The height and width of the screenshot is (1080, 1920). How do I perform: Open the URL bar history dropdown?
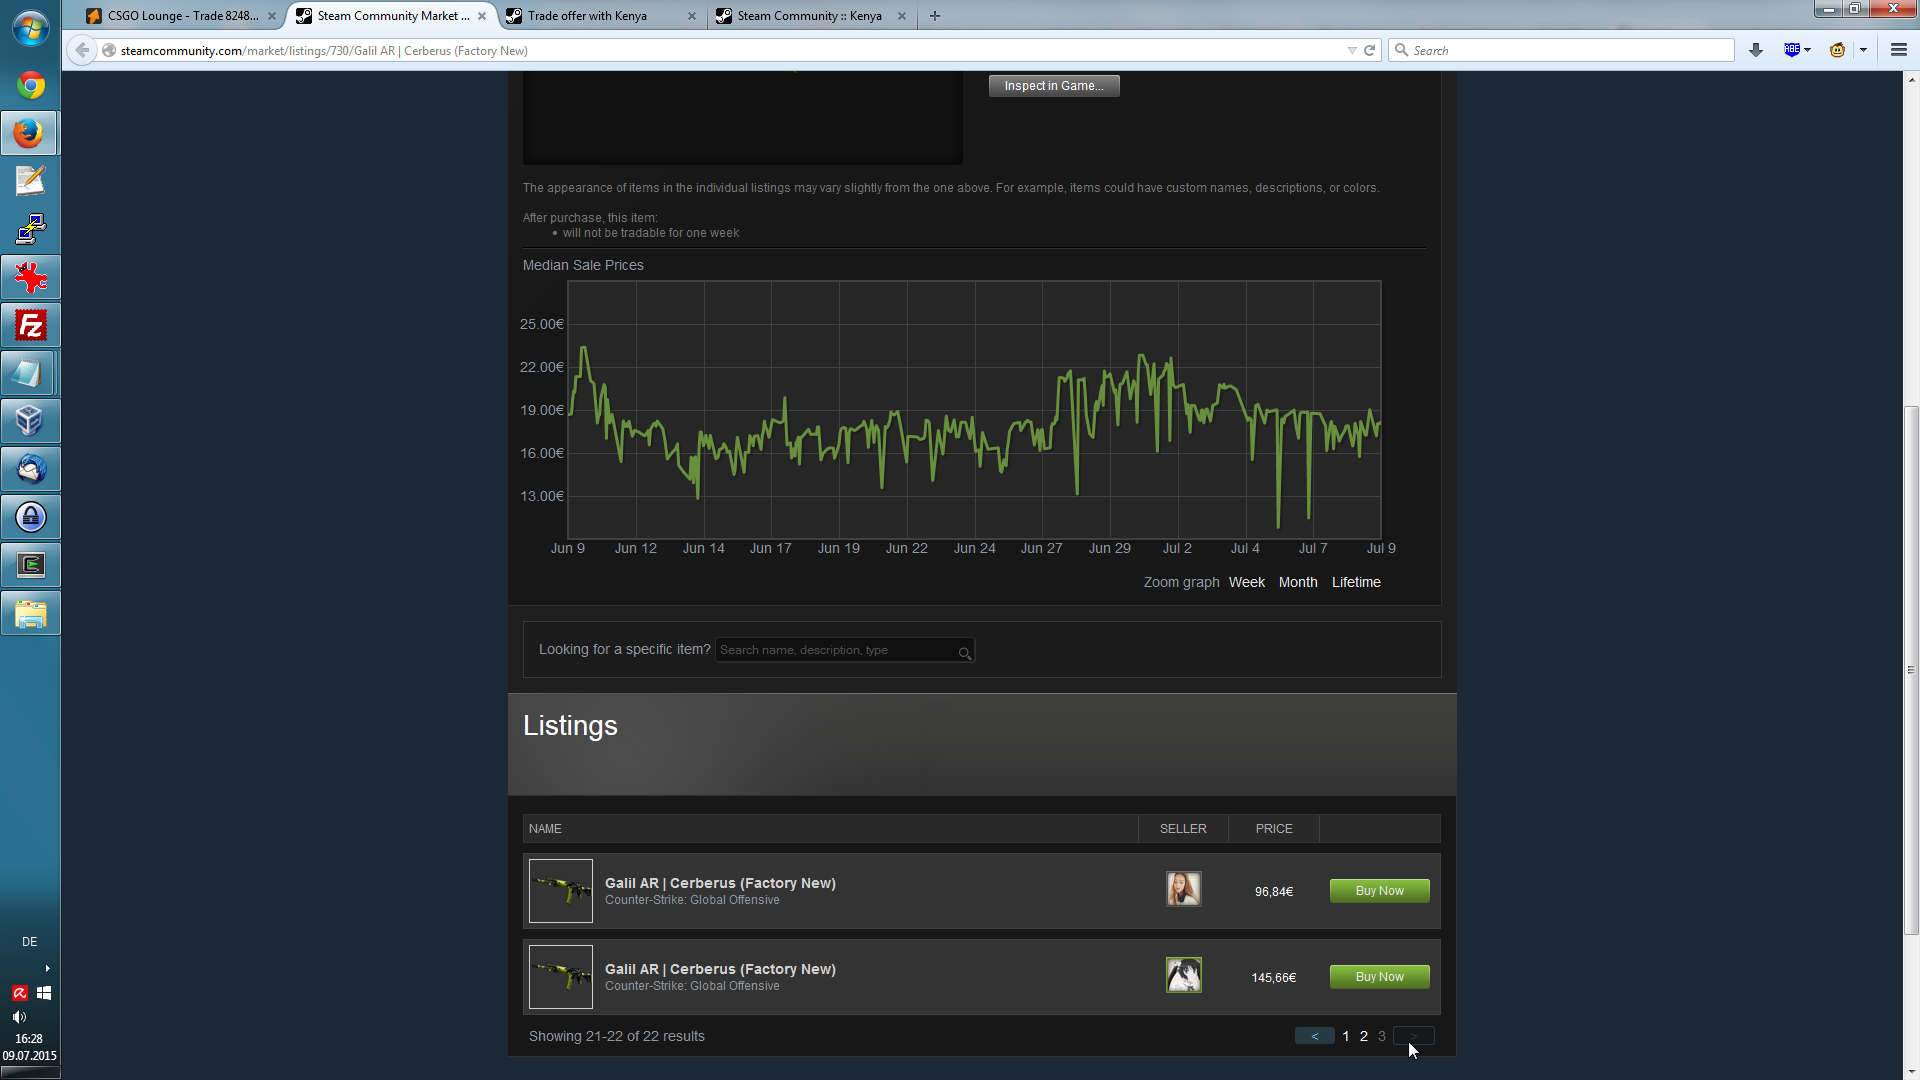tap(1352, 50)
